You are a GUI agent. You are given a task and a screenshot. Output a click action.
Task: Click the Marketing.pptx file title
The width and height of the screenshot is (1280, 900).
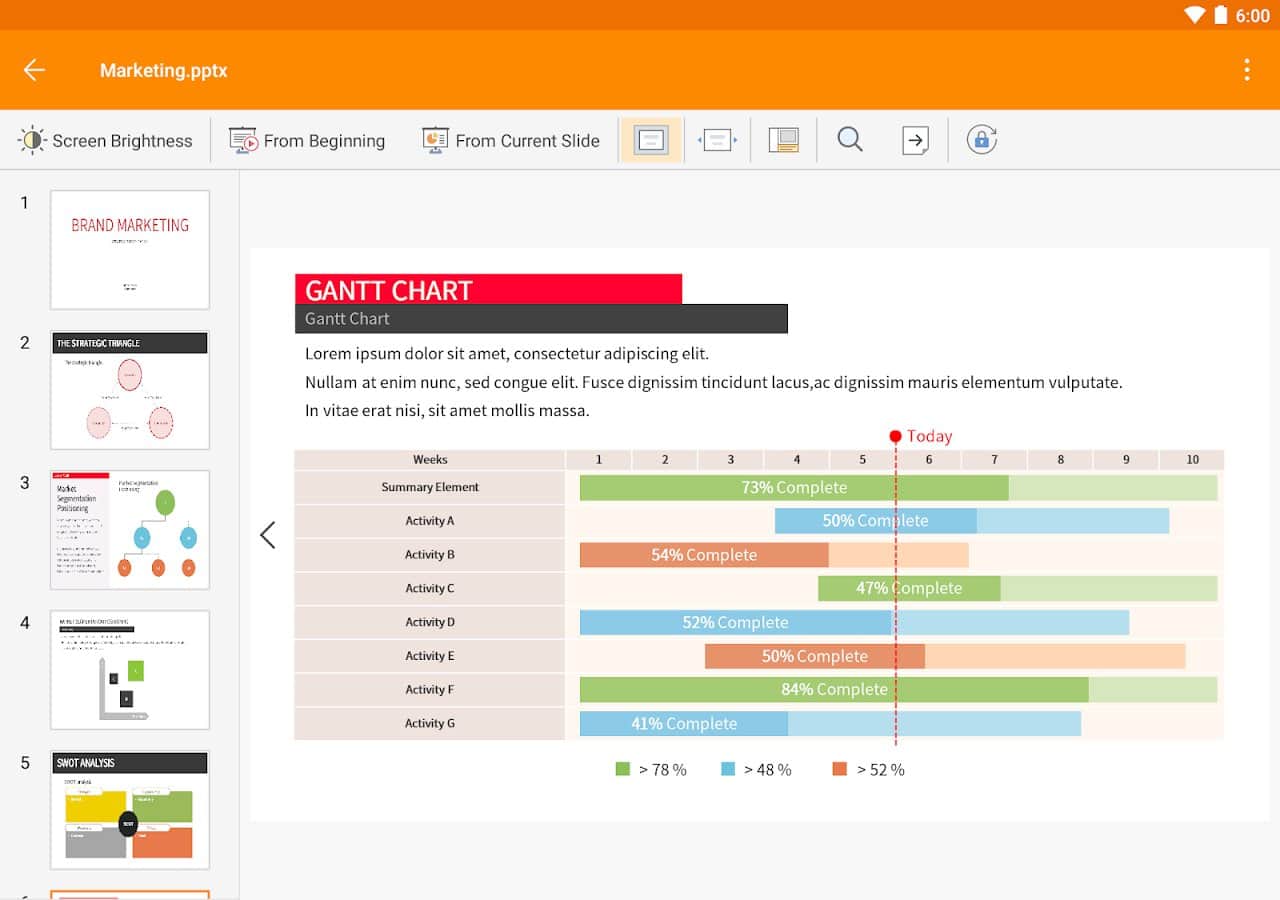coord(164,71)
